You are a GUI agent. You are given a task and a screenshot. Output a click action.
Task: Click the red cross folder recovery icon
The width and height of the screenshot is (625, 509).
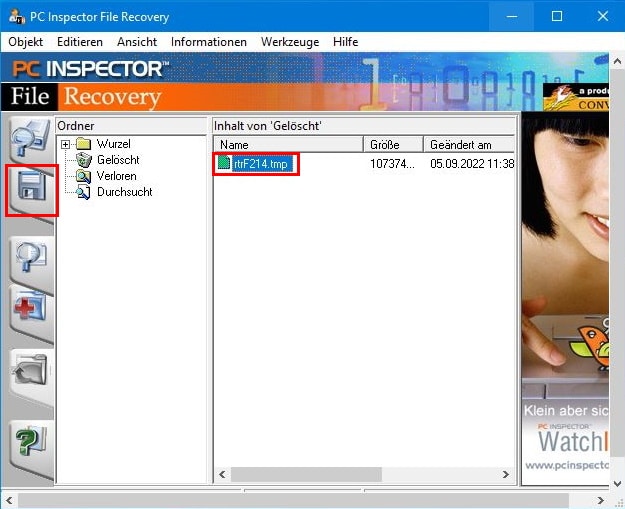(30, 306)
